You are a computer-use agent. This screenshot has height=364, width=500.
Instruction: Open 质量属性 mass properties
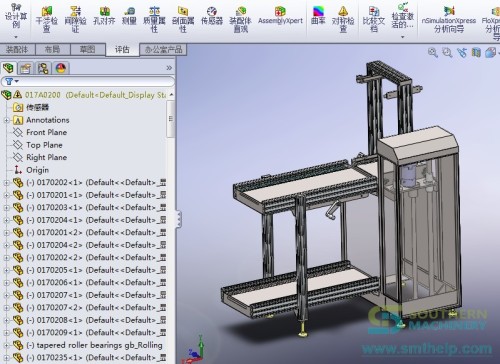pyautogui.click(x=154, y=19)
